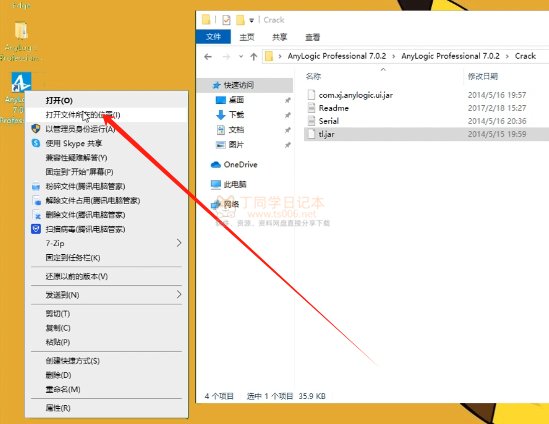Open 下载 in the navigation pane
Screen dimensions: 549x424
point(236,115)
